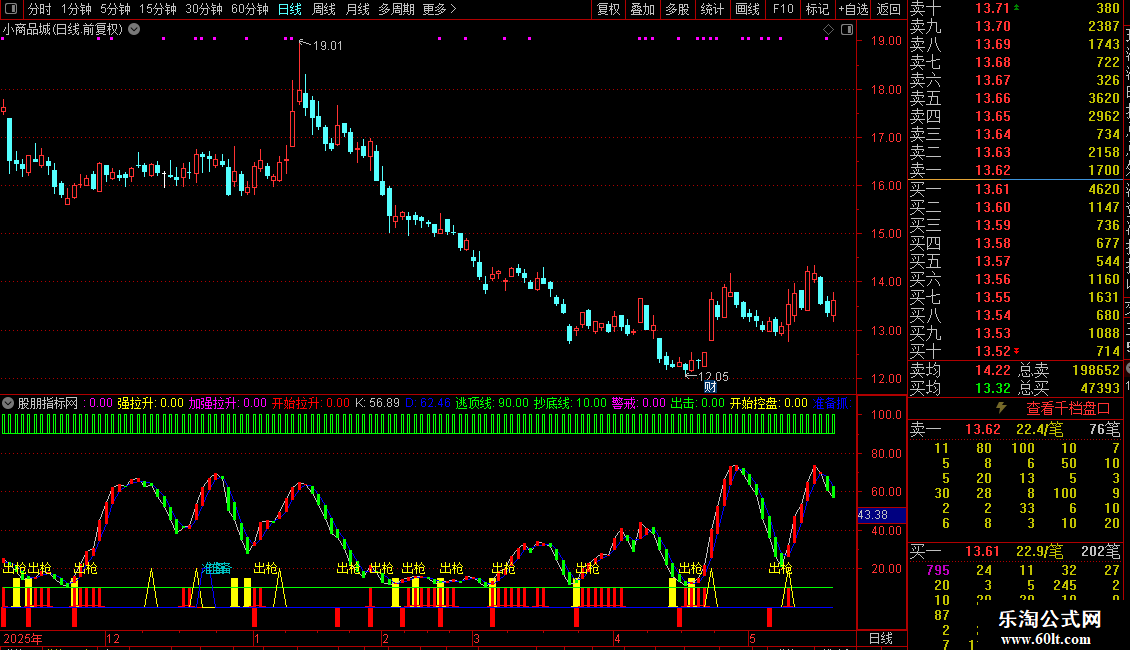Image resolution: width=1130 pixels, height=650 pixels.
Task: Click the lightning bolt icon
Action: (1001, 408)
